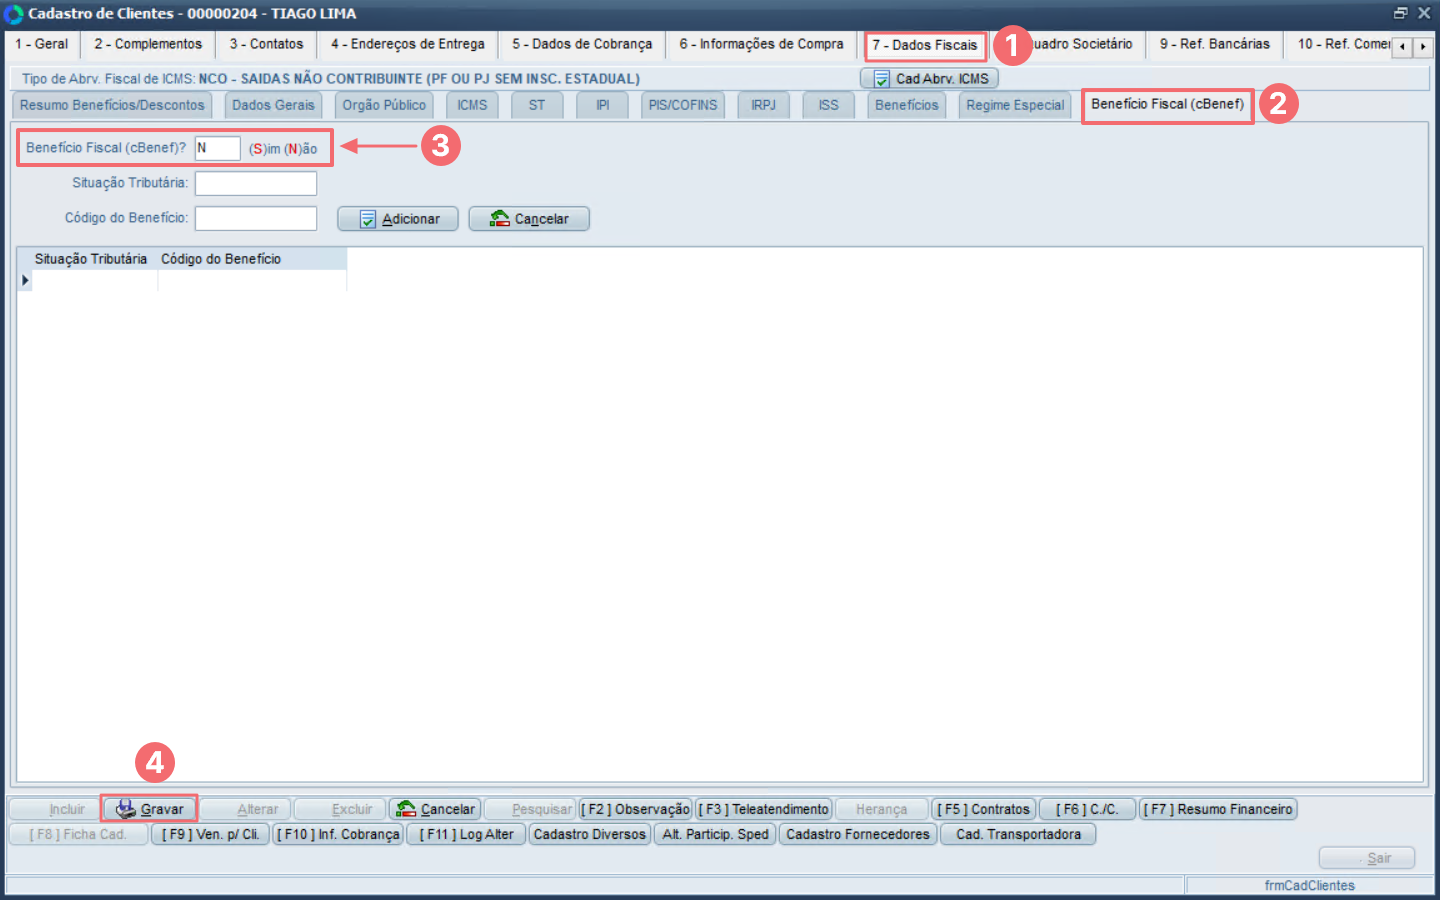
Task: Switch to the PIS/COFINS tab
Action: click(x=682, y=105)
